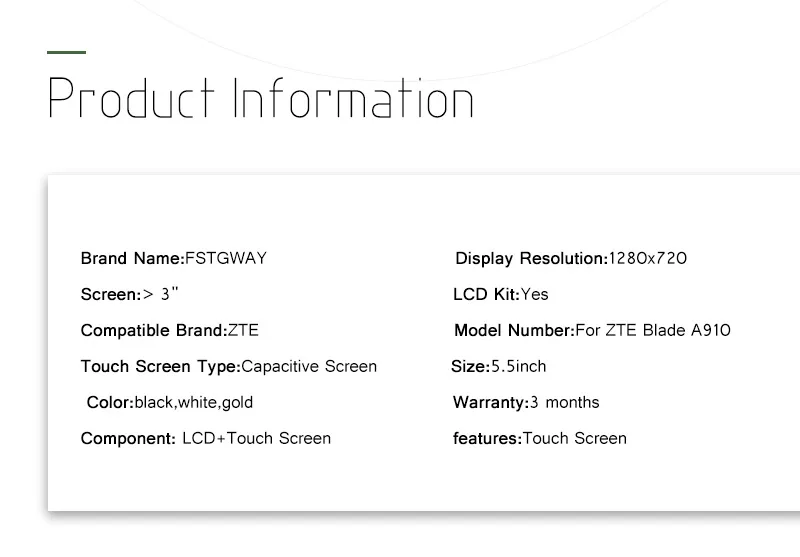This screenshot has width=800, height=557.
Task: Click the Product Information heading
Action: pyautogui.click(x=261, y=98)
